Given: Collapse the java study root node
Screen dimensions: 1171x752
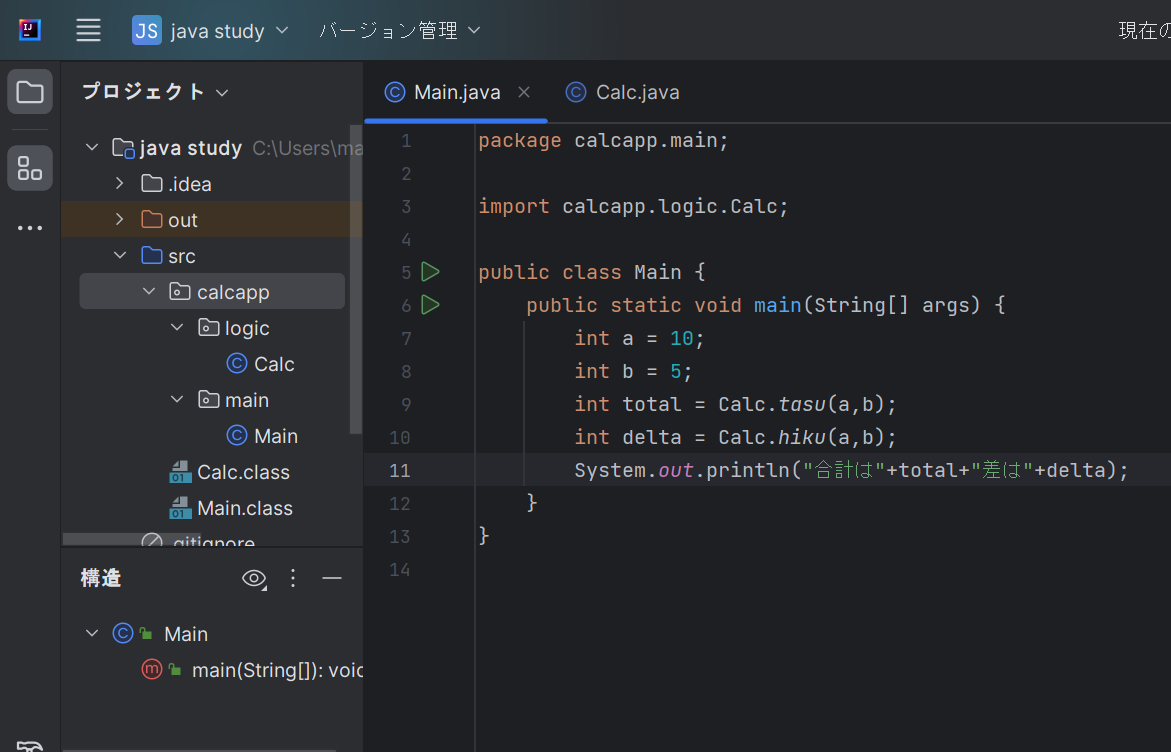Looking at the screenshot, I should 92,147.
